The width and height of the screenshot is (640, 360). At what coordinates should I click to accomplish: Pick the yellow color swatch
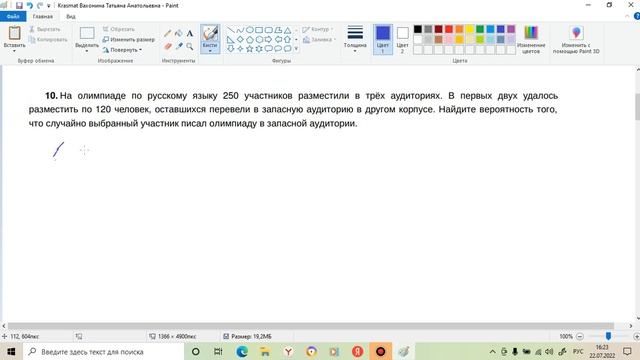click(x=469, y=29)
